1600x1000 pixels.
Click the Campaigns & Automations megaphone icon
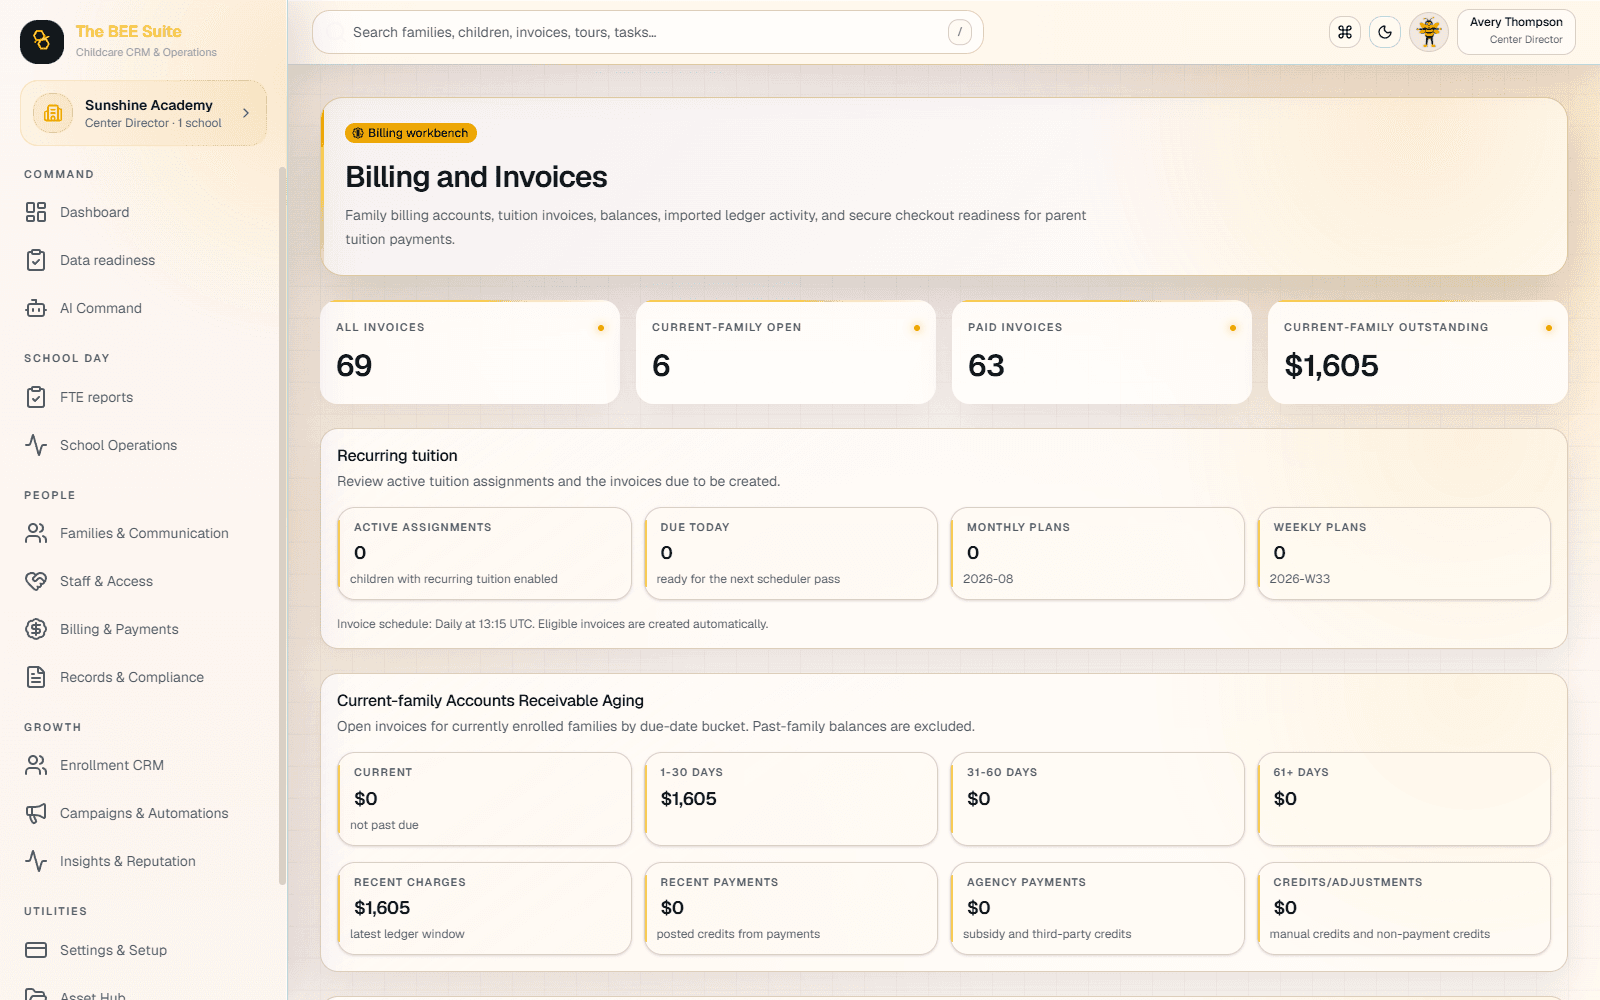click(36, 813)
